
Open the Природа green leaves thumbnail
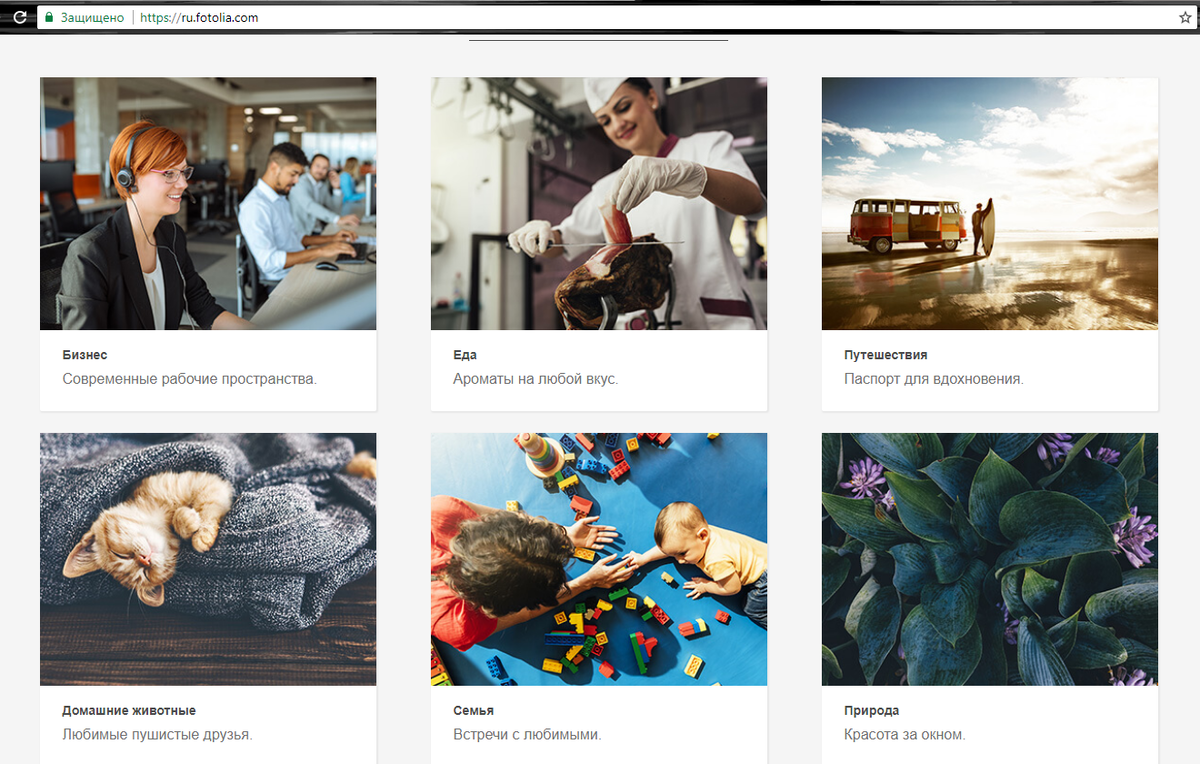990,559
